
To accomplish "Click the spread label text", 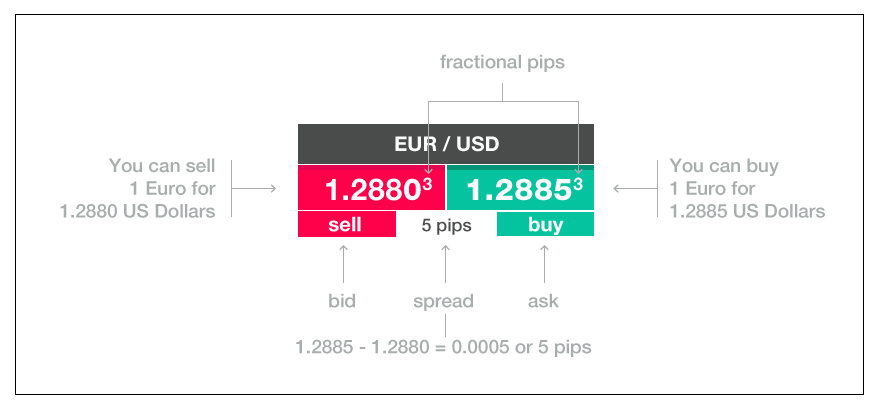I will (x=443, y=301).
